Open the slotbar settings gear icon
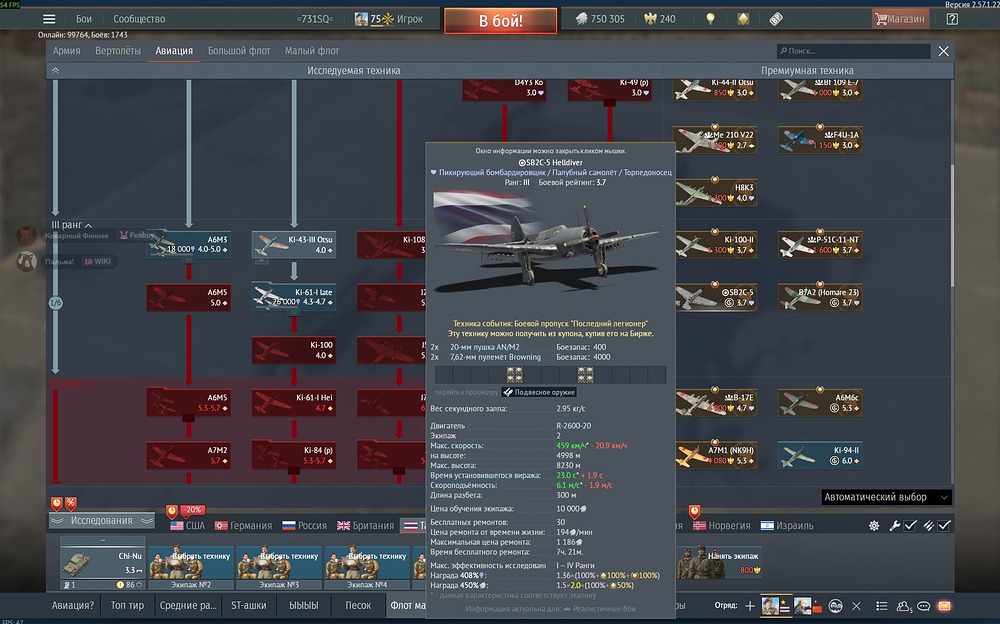 point(874,526)
